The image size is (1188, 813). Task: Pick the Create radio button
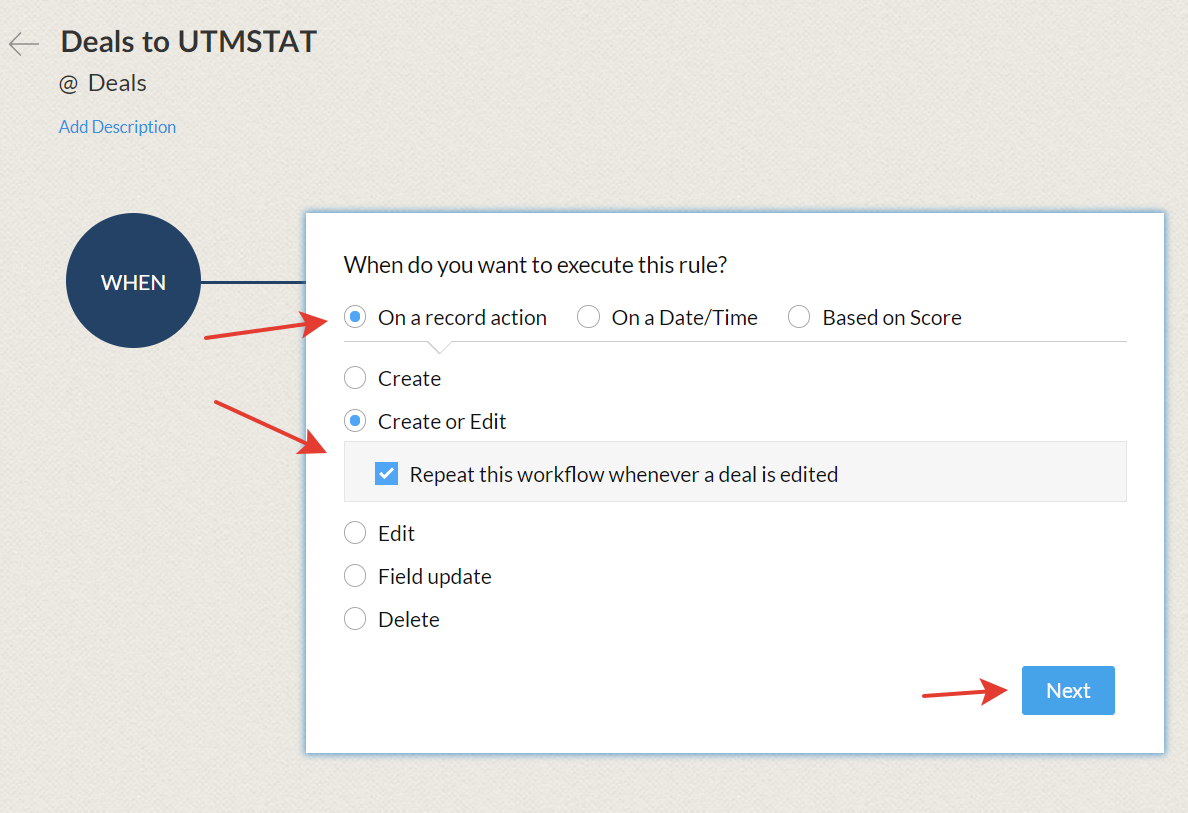(x=355, y=379)
